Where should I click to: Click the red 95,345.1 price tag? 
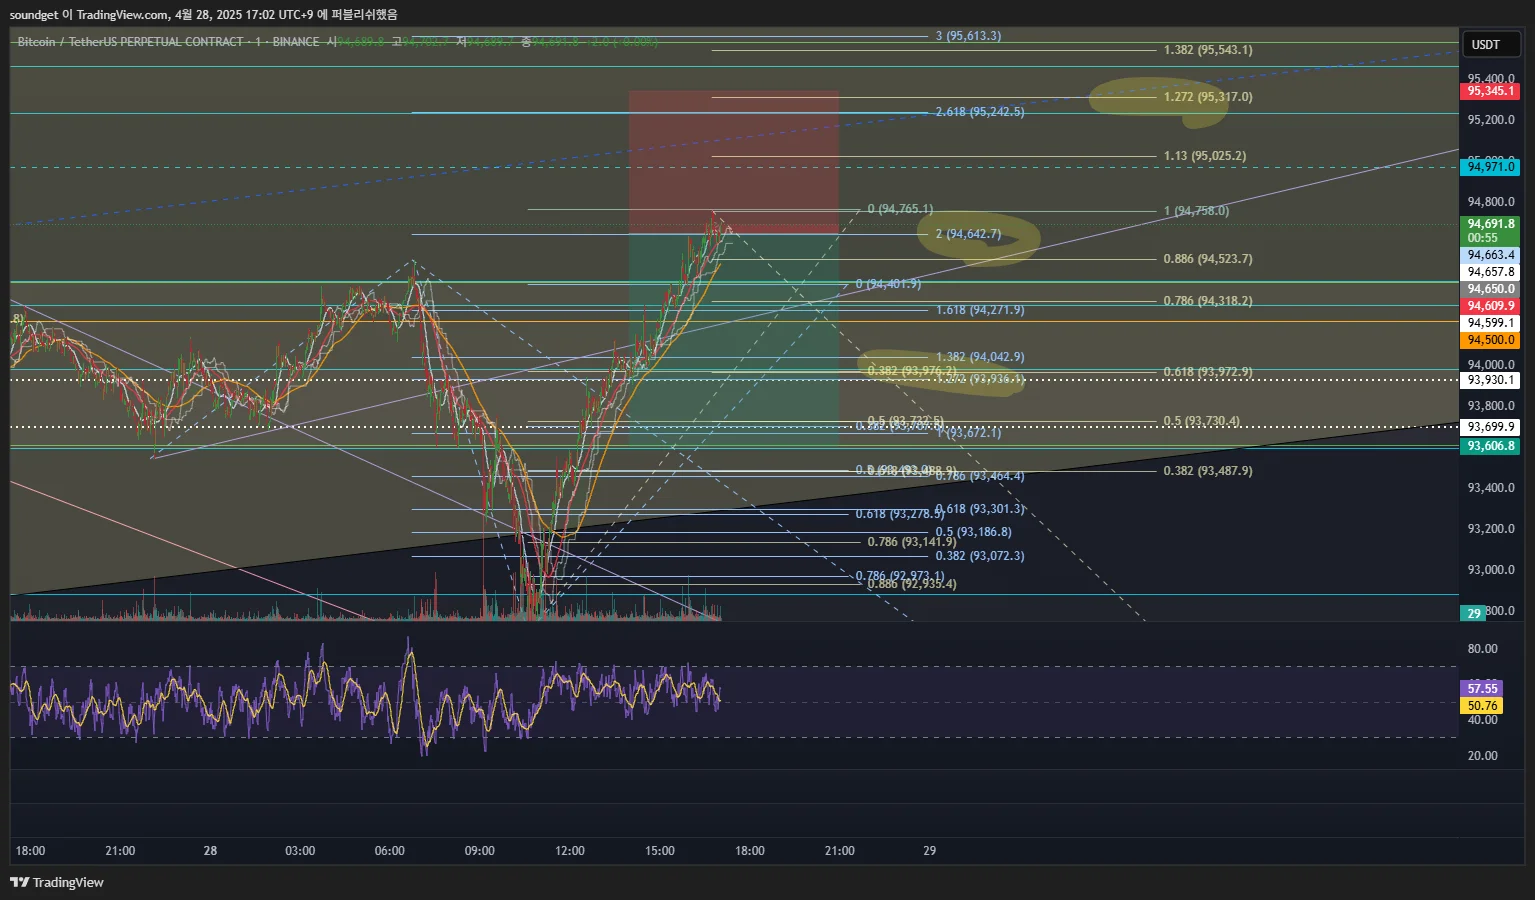point(1490,91)
